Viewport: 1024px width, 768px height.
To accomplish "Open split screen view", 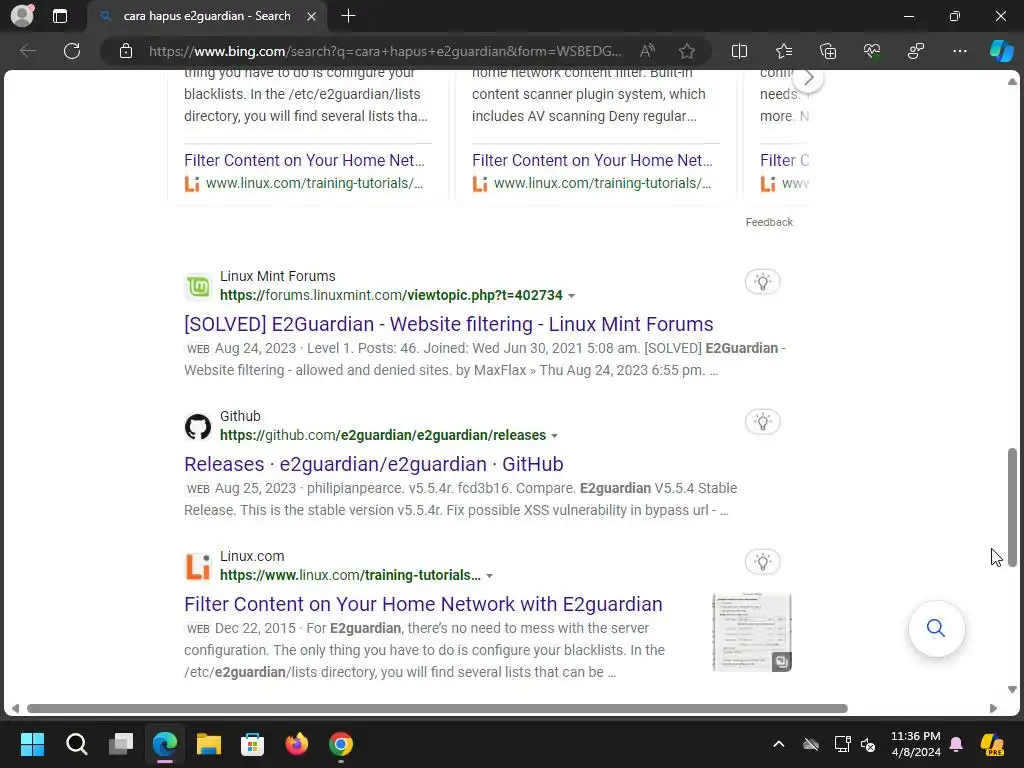I will tap(739, 51).
